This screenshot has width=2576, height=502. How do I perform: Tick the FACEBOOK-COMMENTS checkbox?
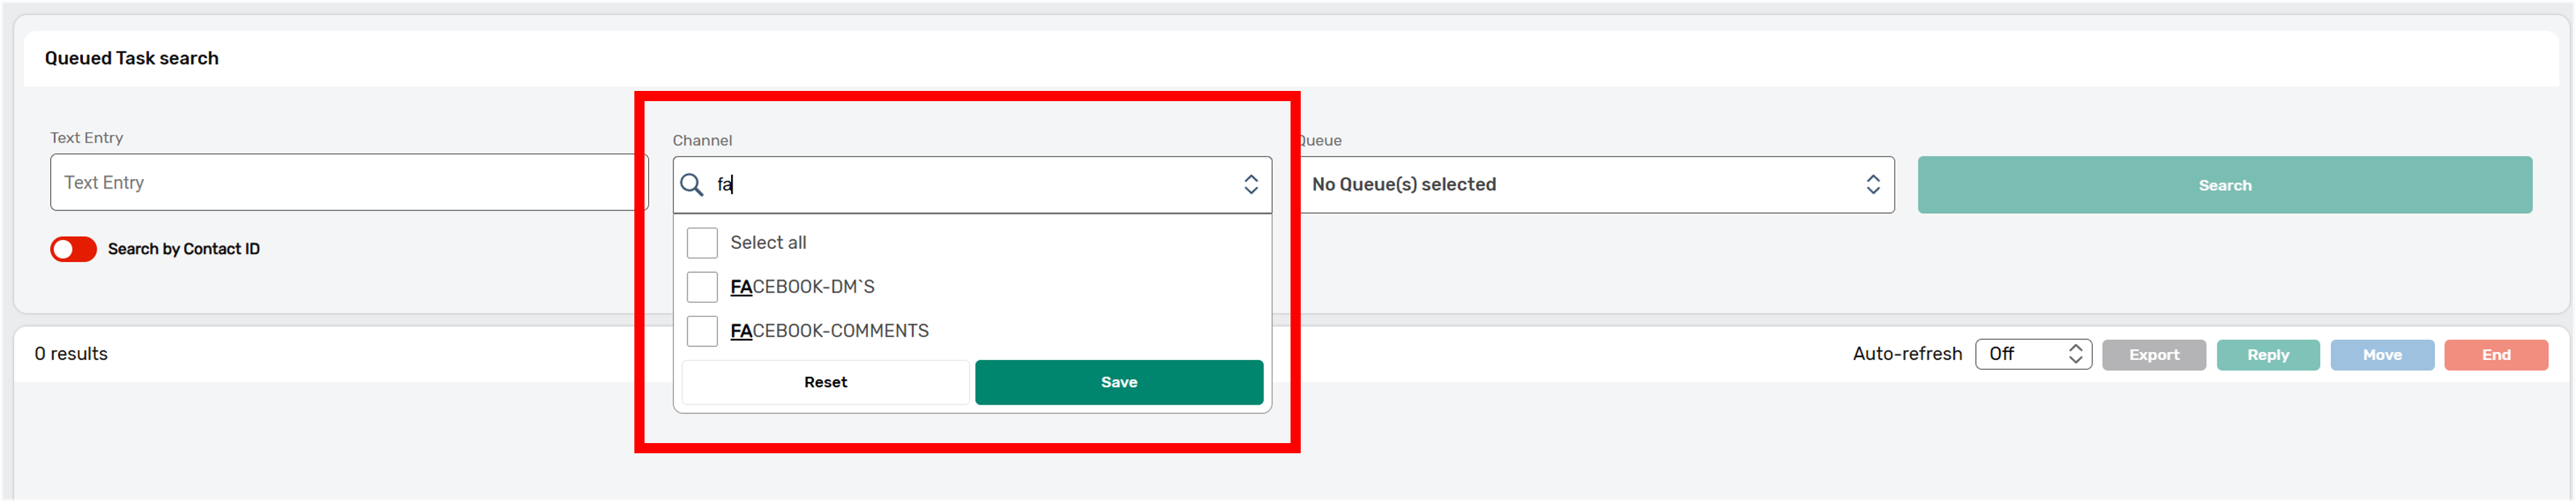pyautogui.click(x=702, y=331)
